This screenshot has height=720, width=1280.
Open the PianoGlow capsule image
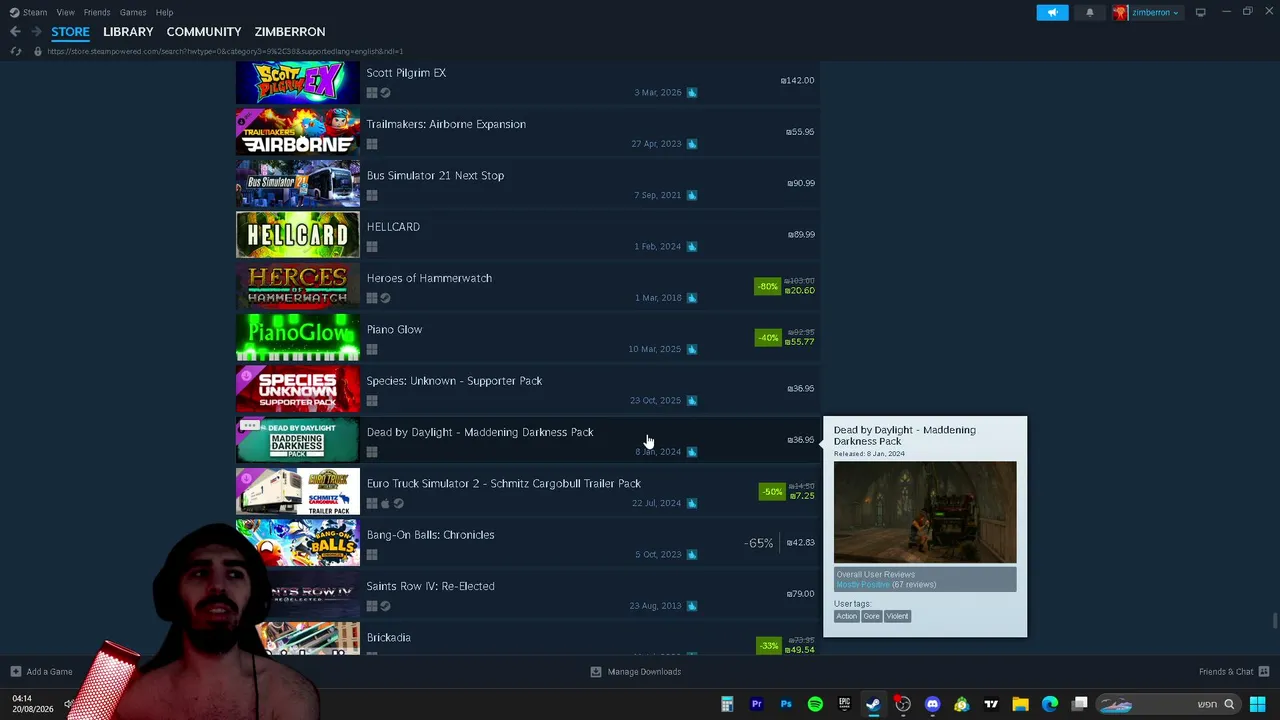click(298, 337)
